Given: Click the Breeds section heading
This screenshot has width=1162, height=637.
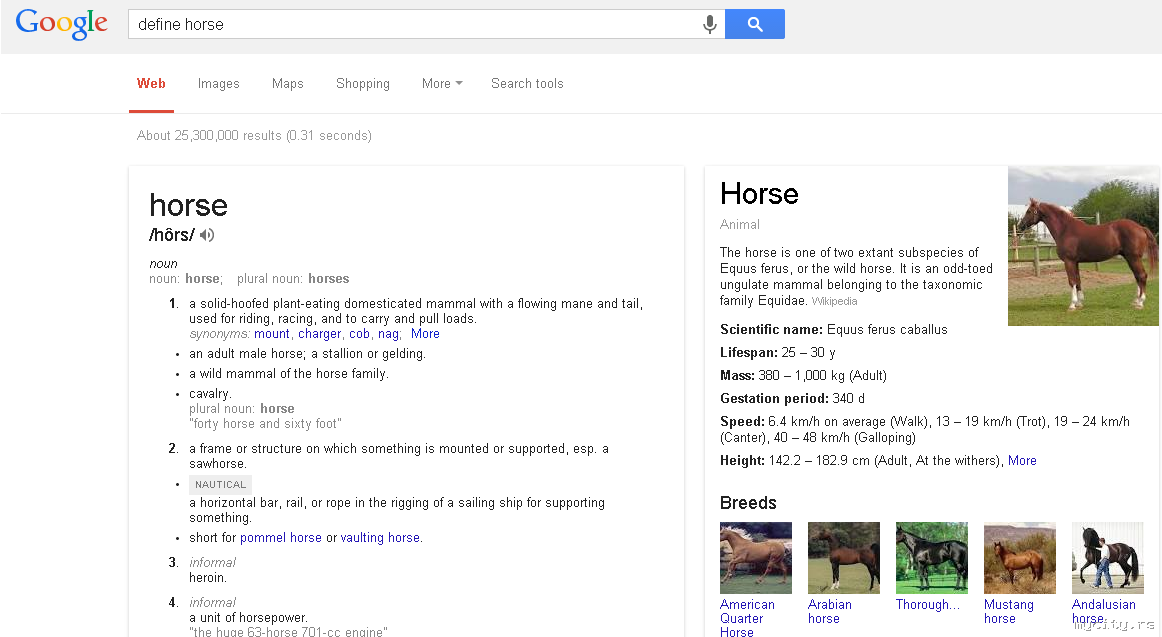Looking at the screenshot, I should click(x=748, y=503).
